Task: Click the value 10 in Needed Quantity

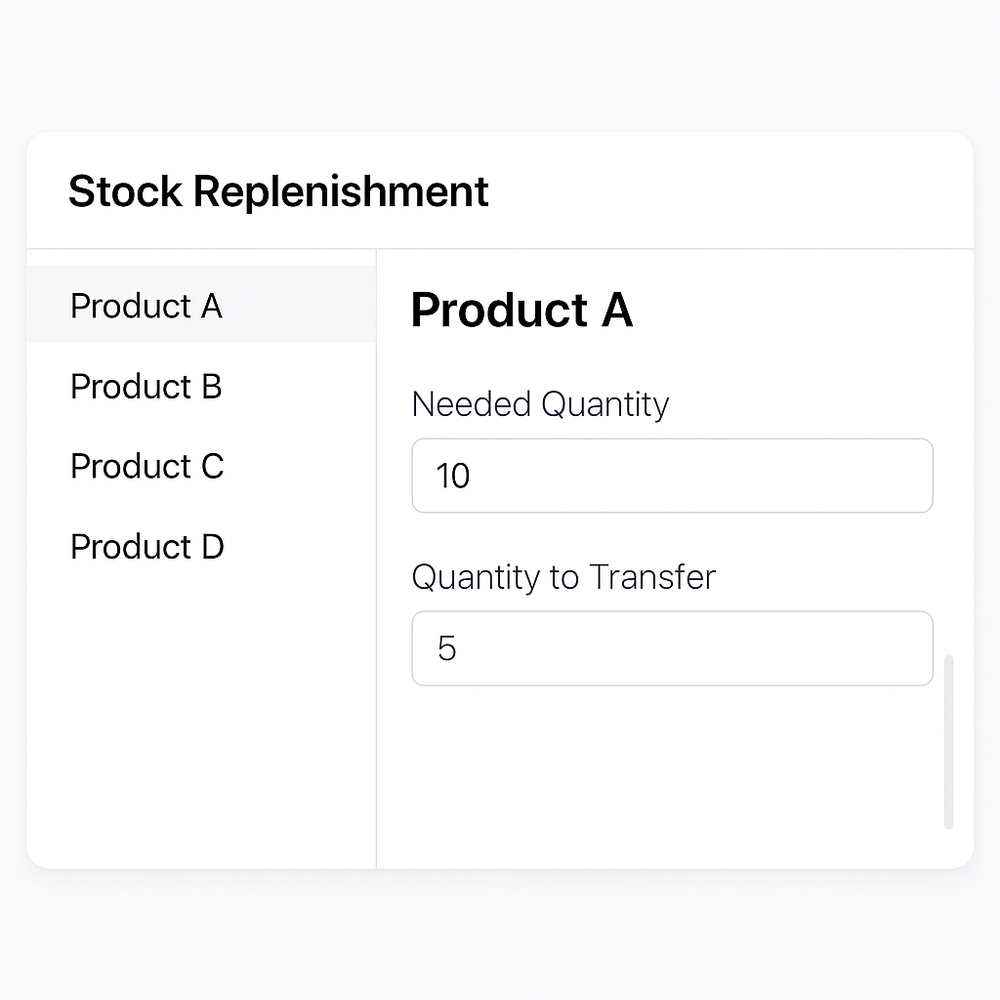Action: coord(453,476)
